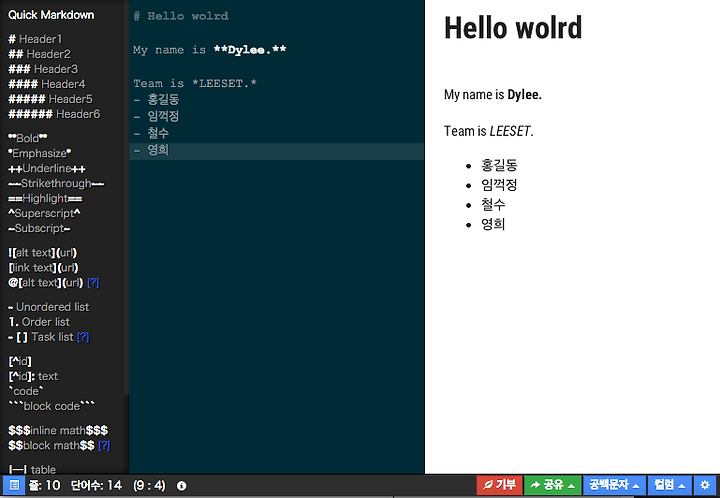This screenshot has height=498, width=720.
Task: Click the '(9 : 4)' cursor position indicator
Action: (x=149, y=485)
